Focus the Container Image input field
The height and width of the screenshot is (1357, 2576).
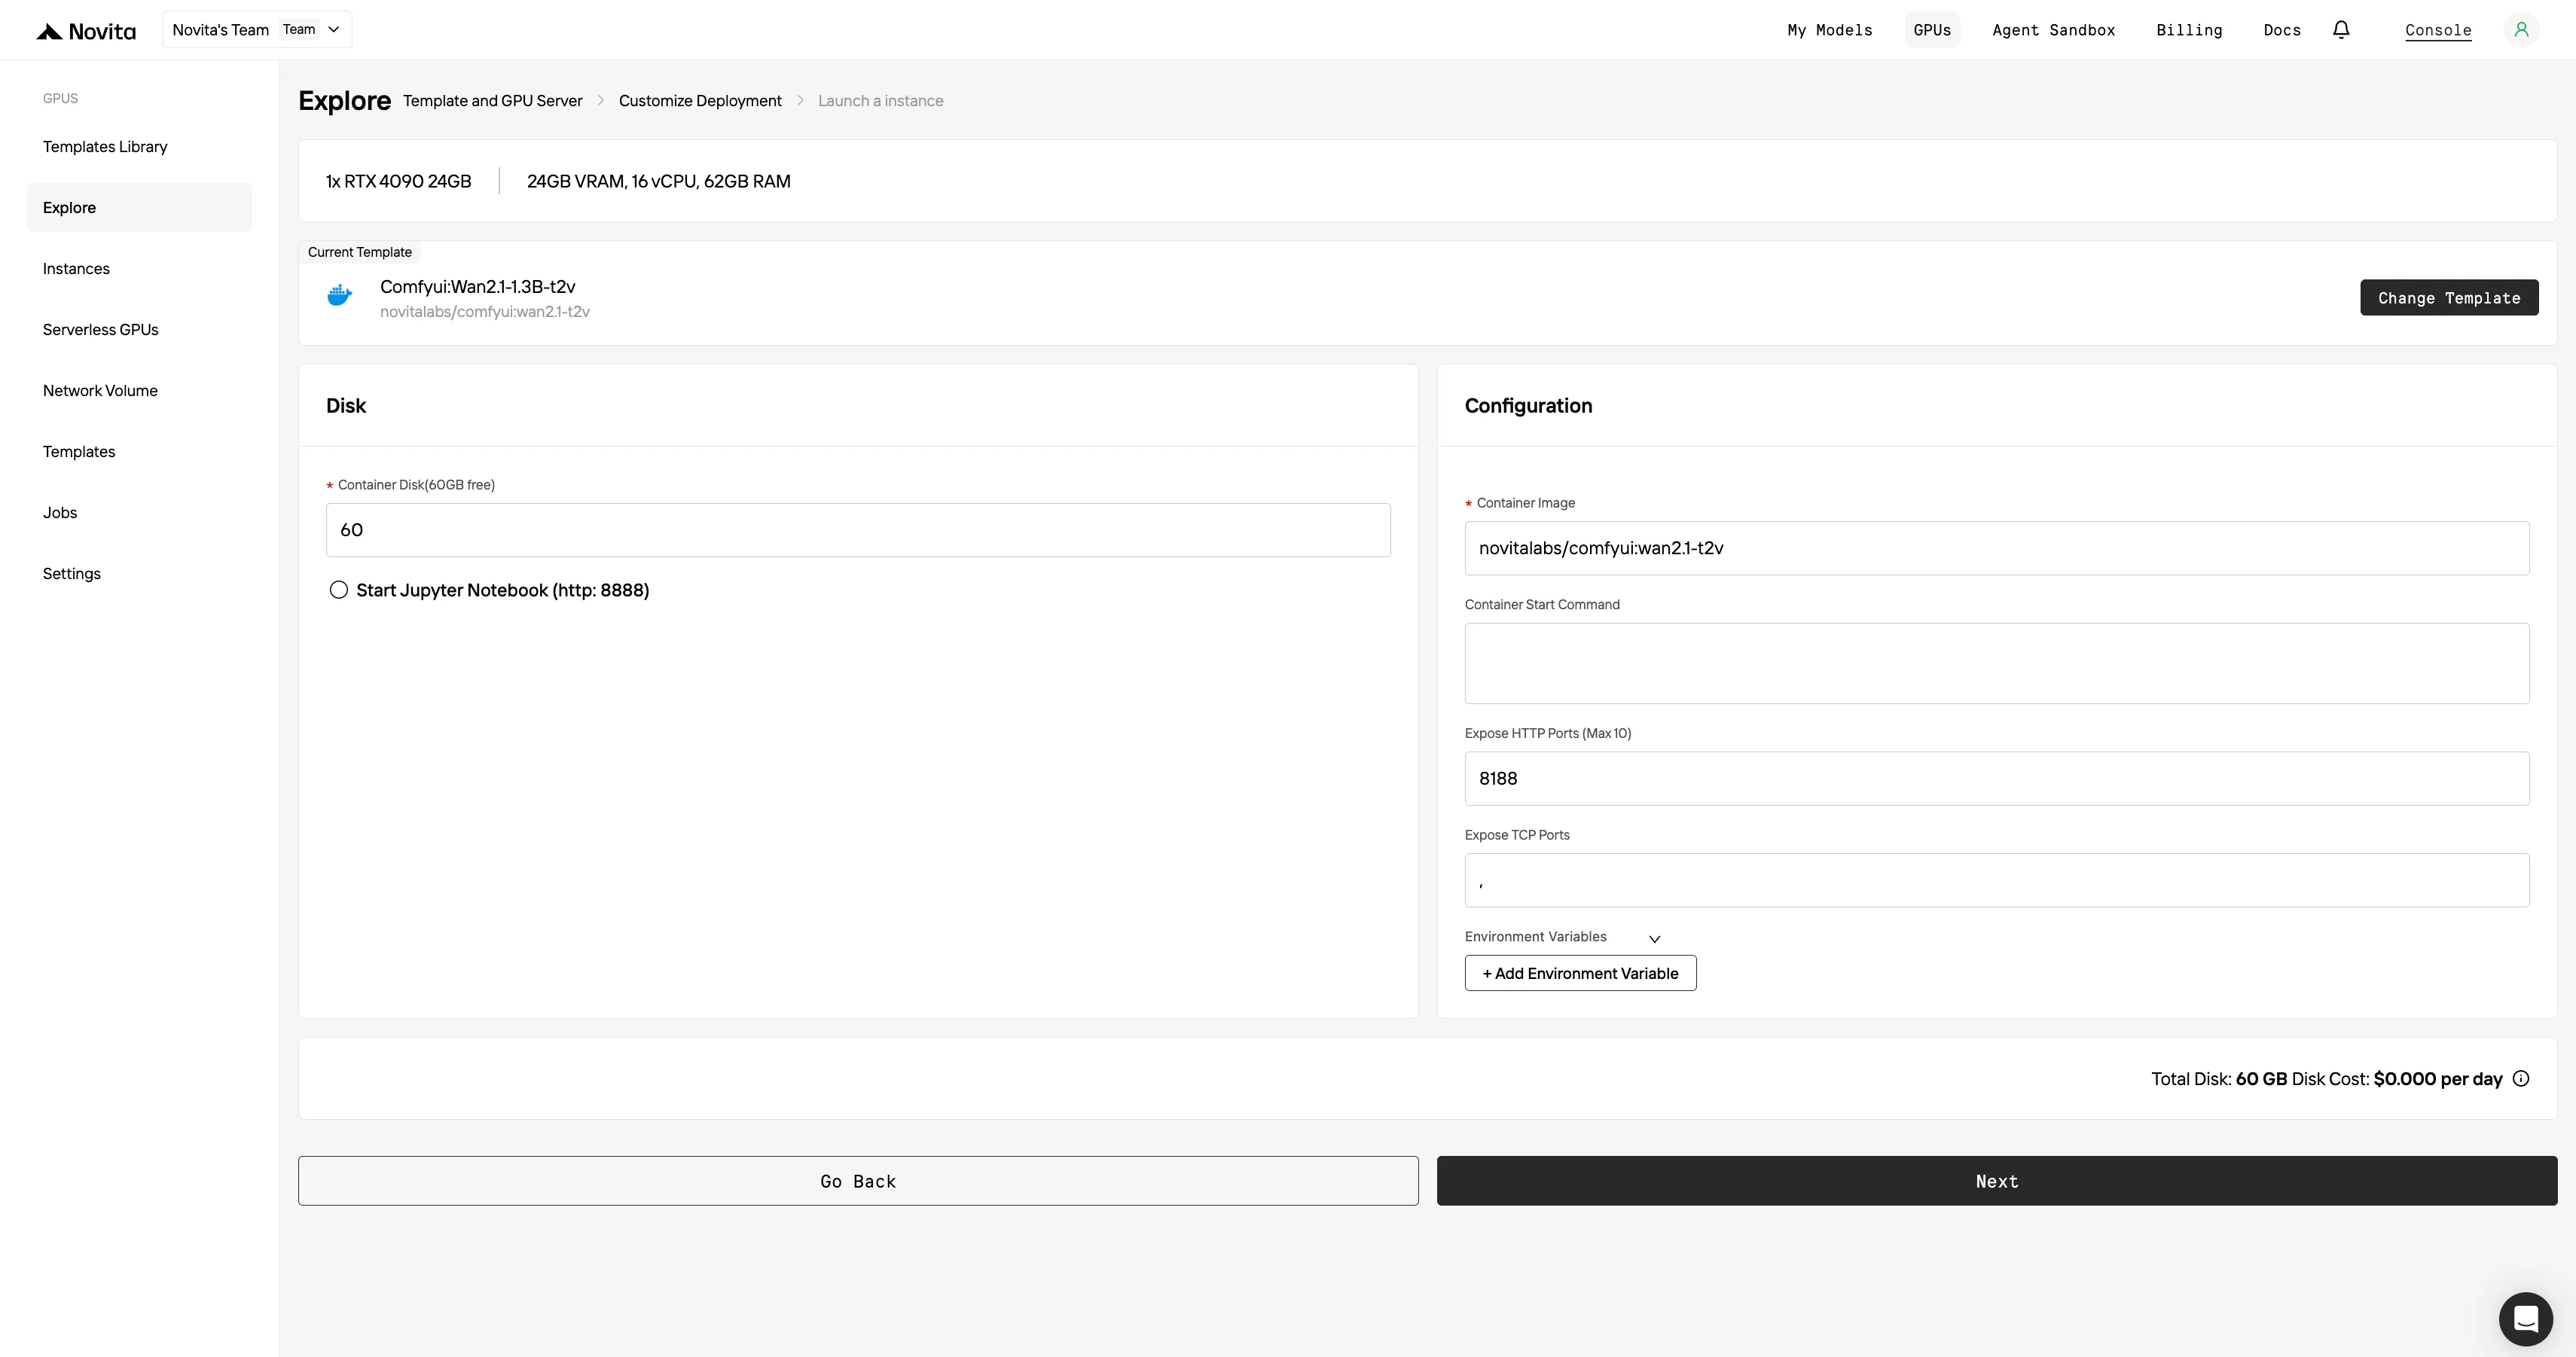click(x=1997, y=548)
